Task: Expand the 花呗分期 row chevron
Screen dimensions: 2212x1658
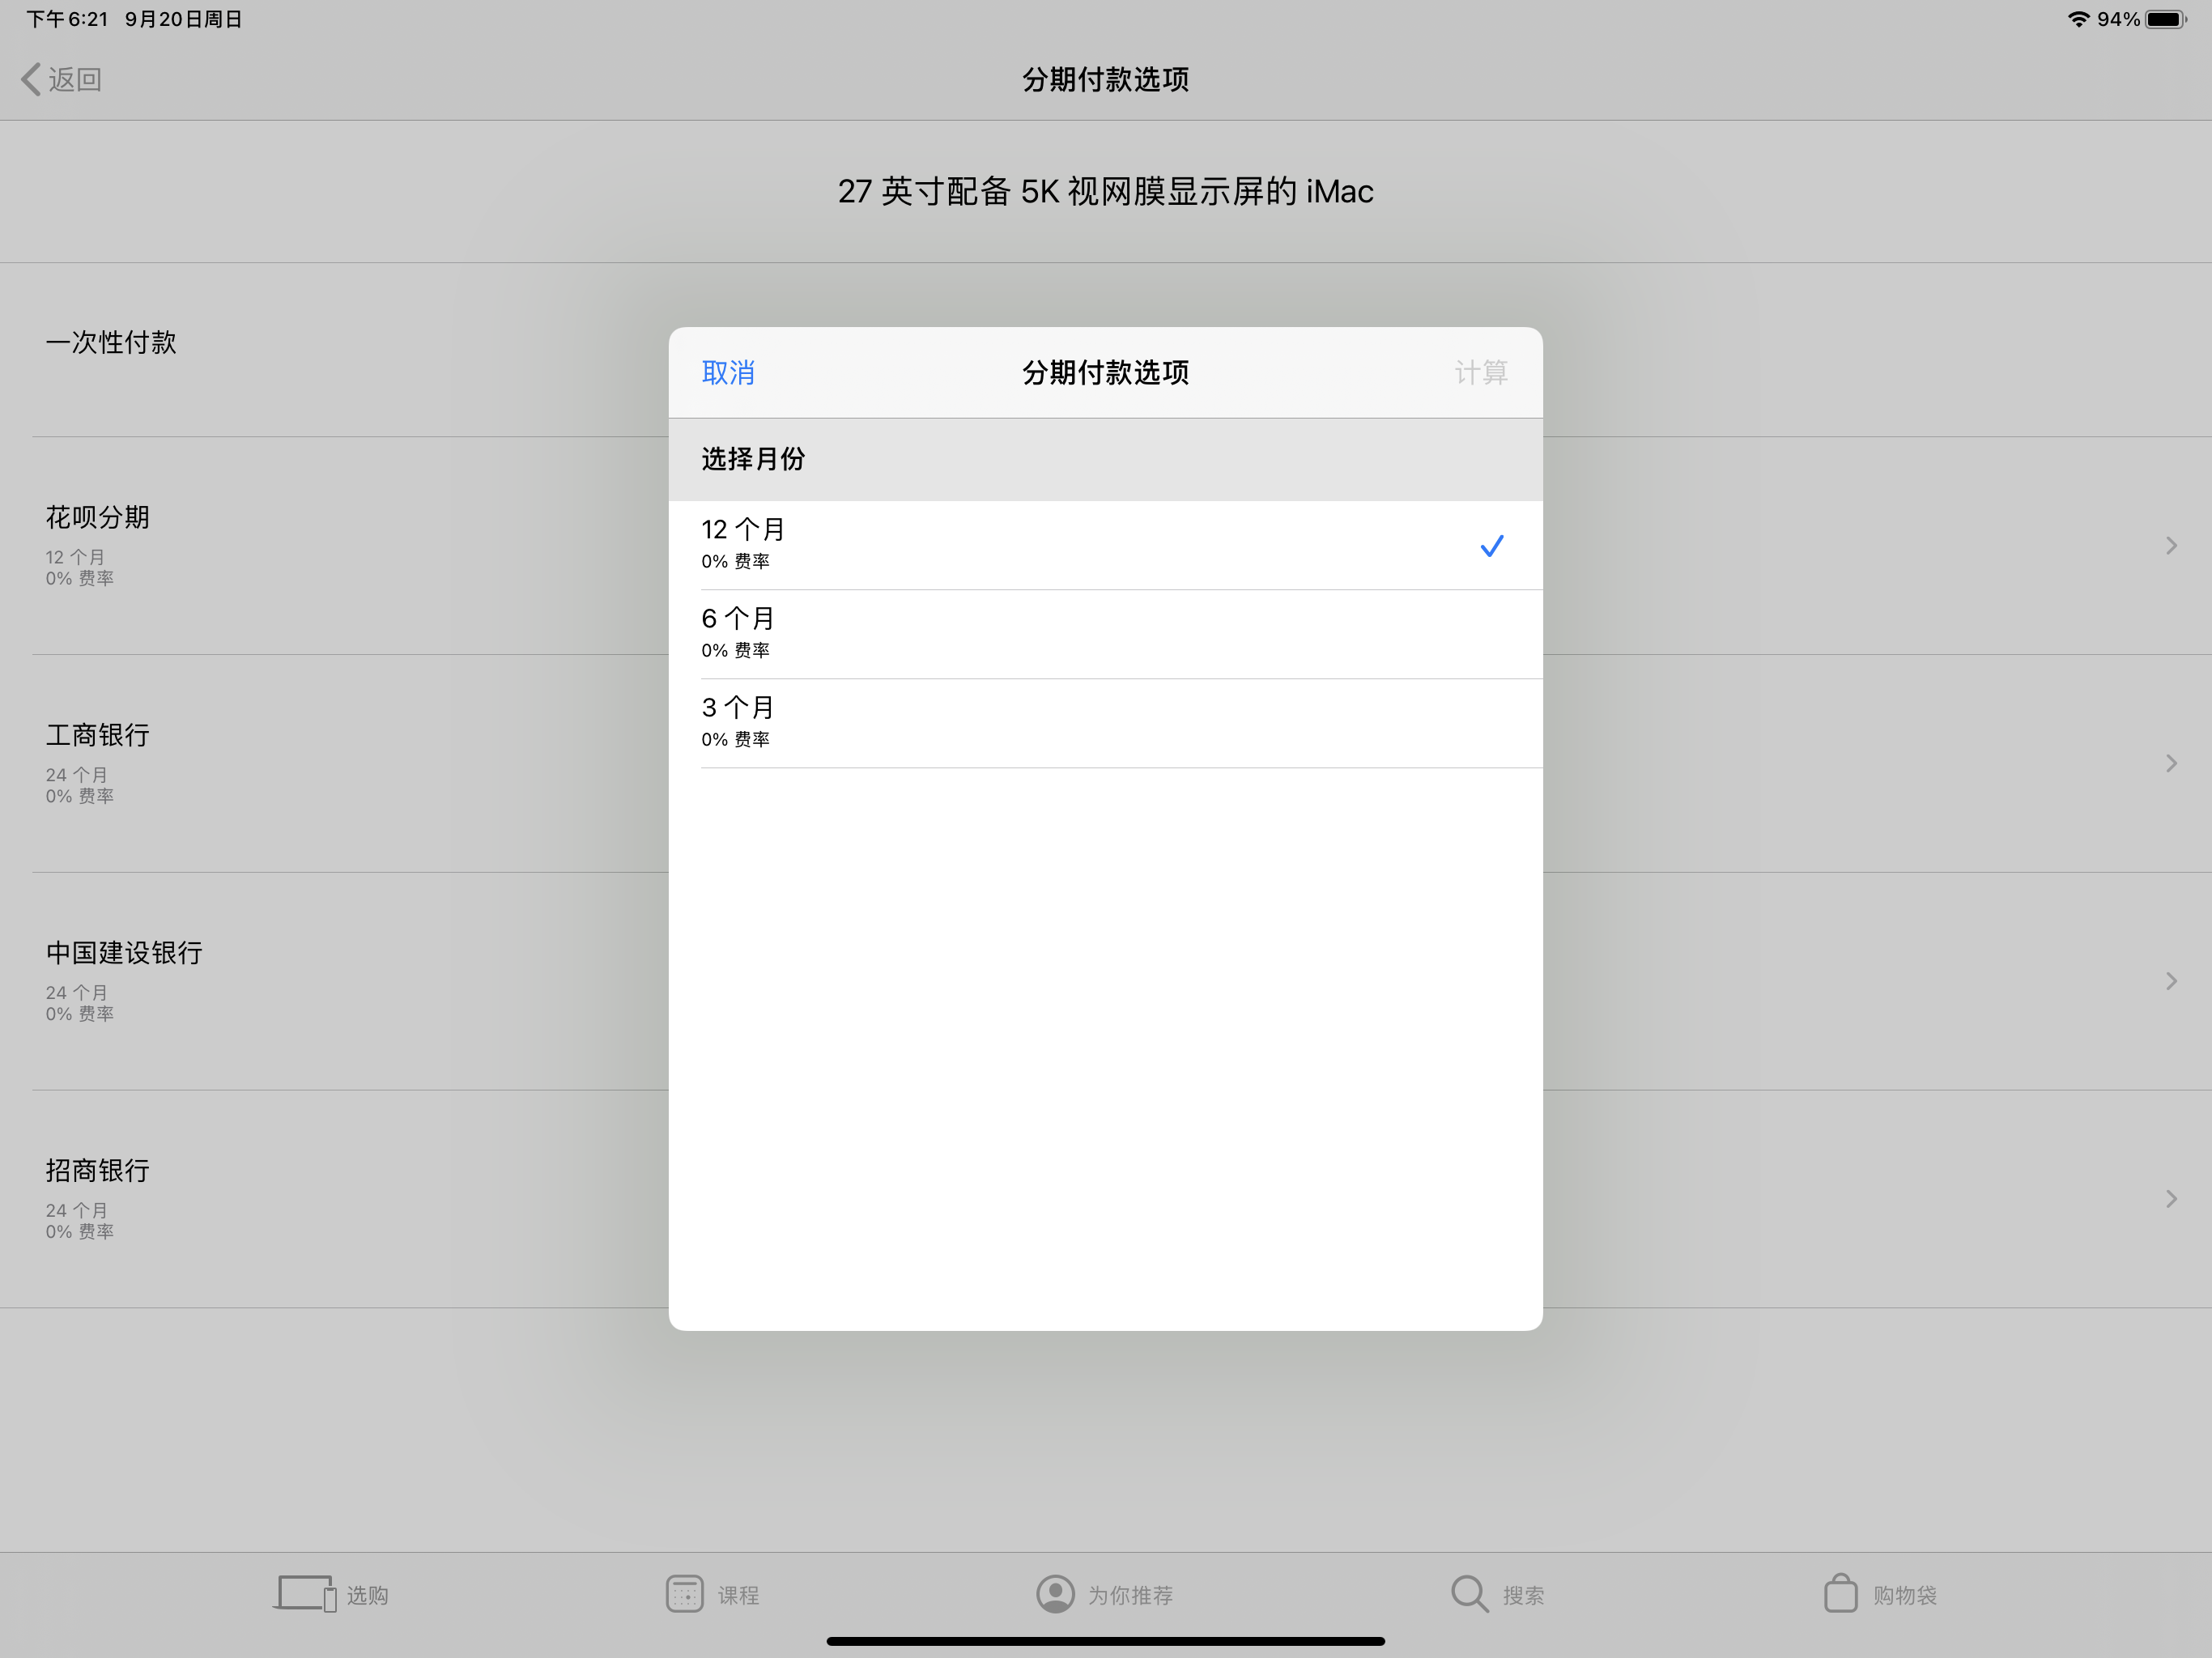Action: click(2171, 545)
